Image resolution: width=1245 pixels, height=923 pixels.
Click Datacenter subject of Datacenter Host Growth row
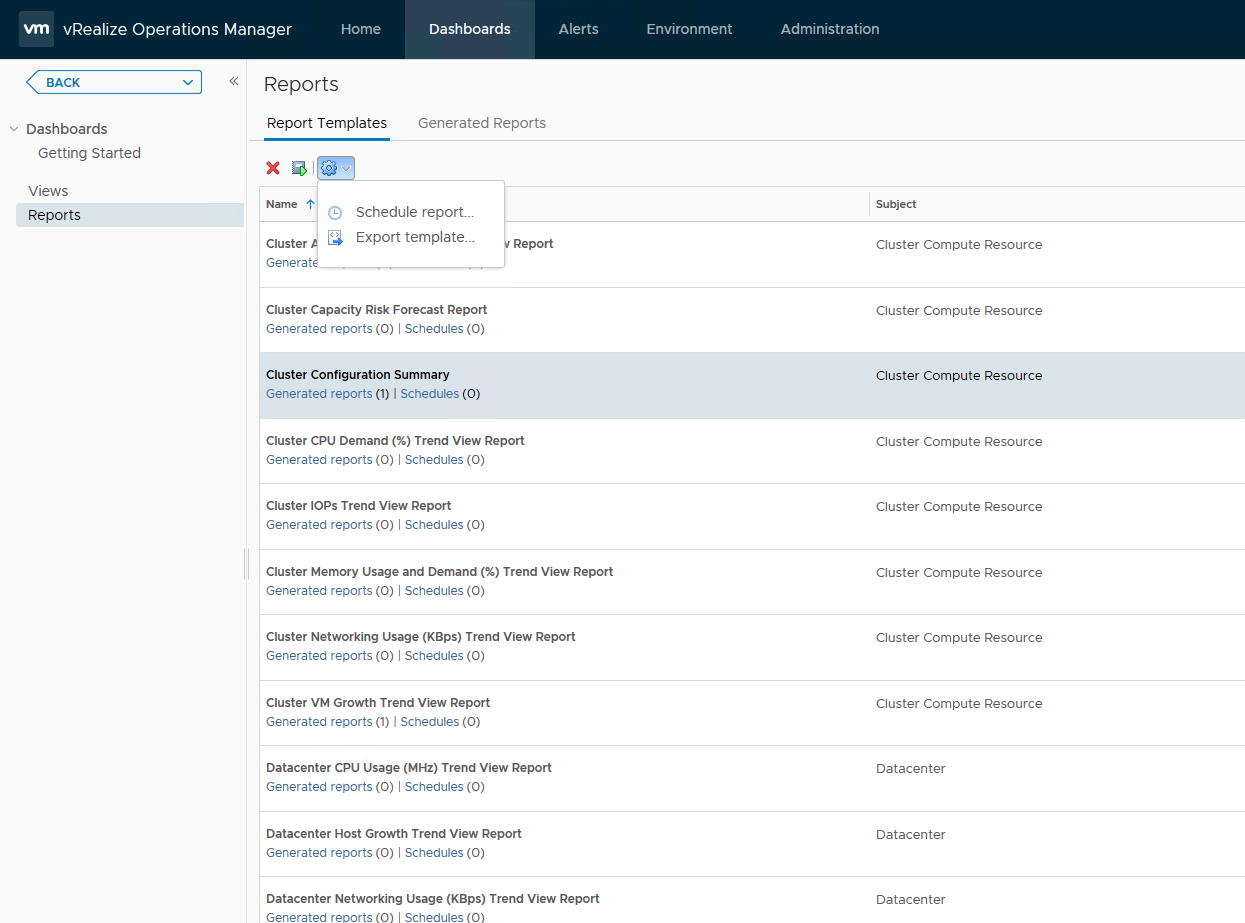tap(911, 835)
